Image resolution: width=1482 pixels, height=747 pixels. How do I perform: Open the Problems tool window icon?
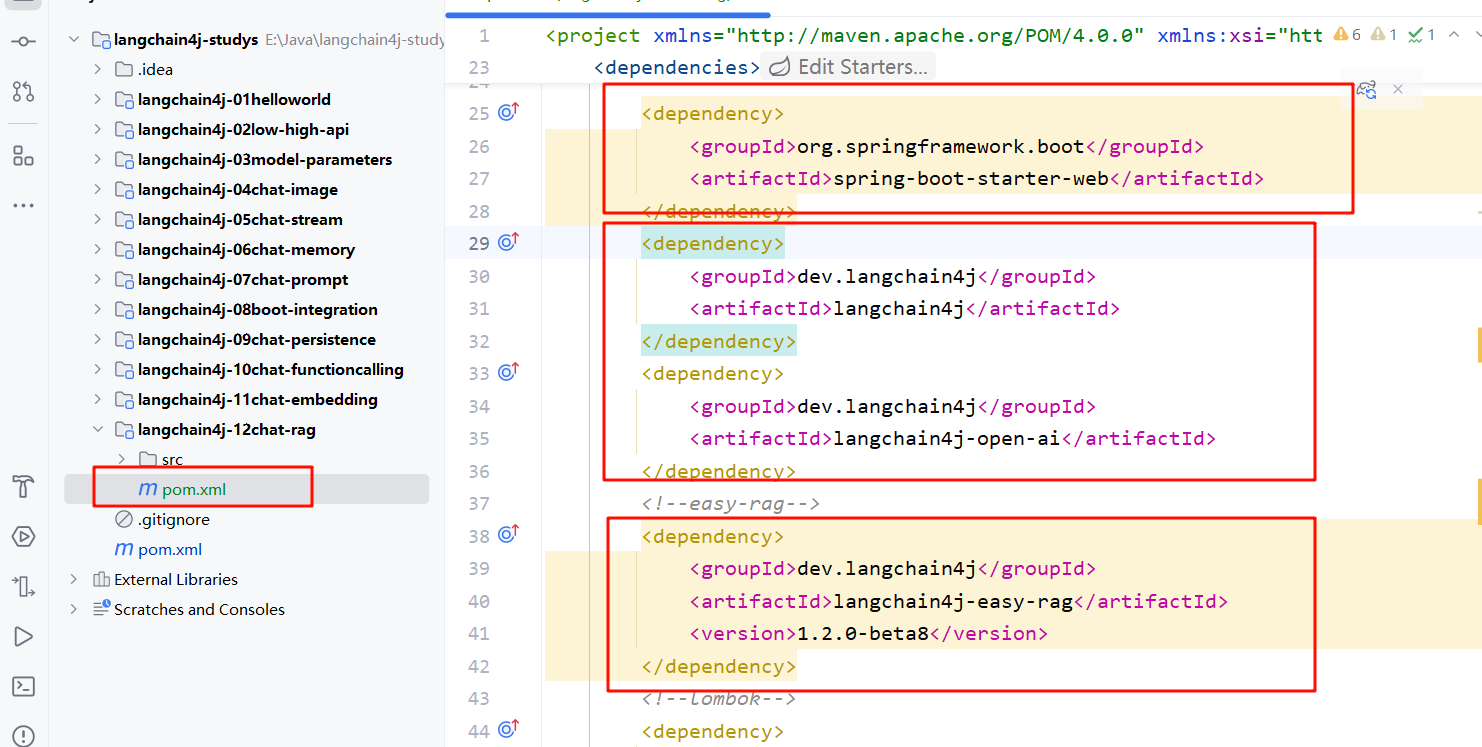click(x=23, y=735)
